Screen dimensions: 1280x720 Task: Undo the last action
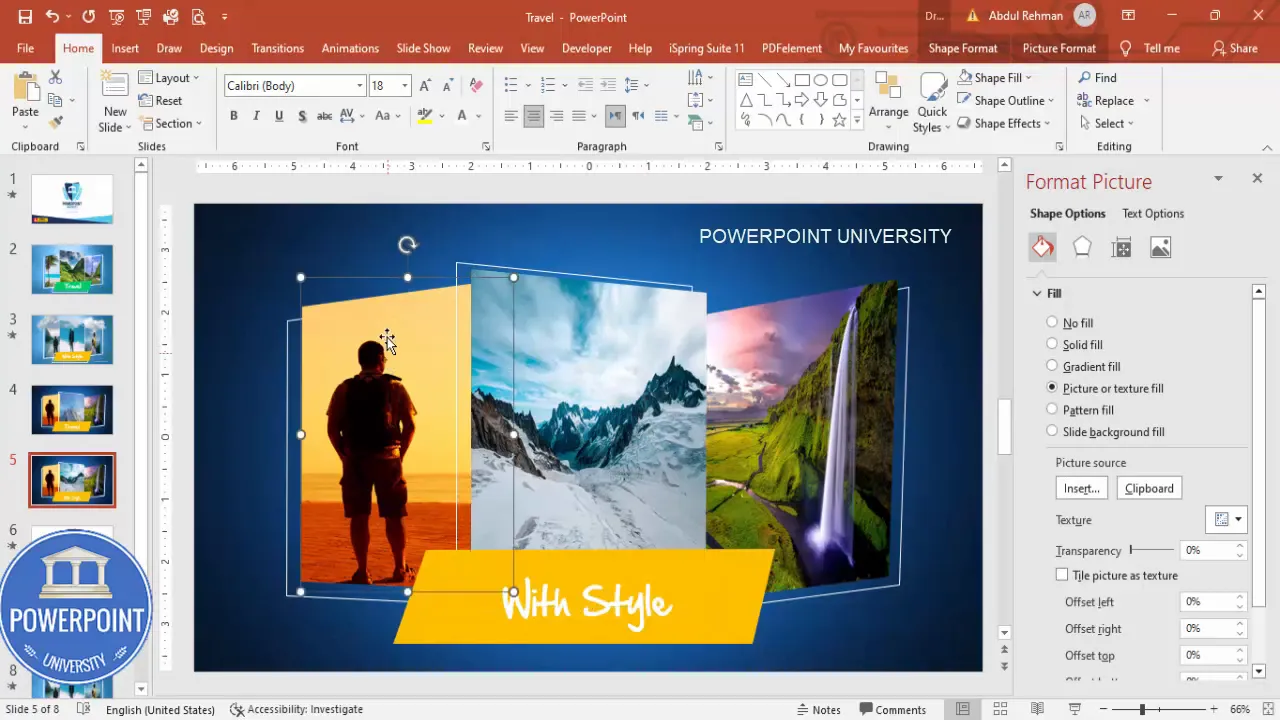click(x=52, y=17)
